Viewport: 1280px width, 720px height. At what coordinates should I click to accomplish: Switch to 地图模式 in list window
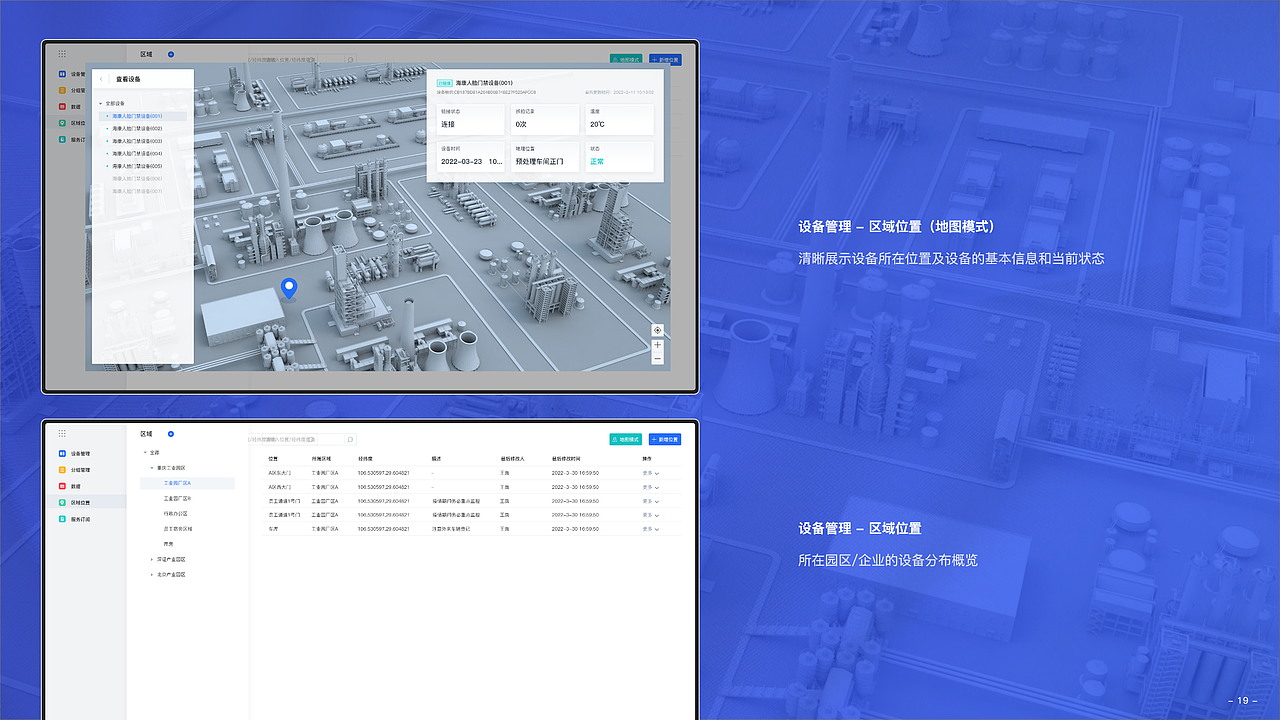[626, 439]
